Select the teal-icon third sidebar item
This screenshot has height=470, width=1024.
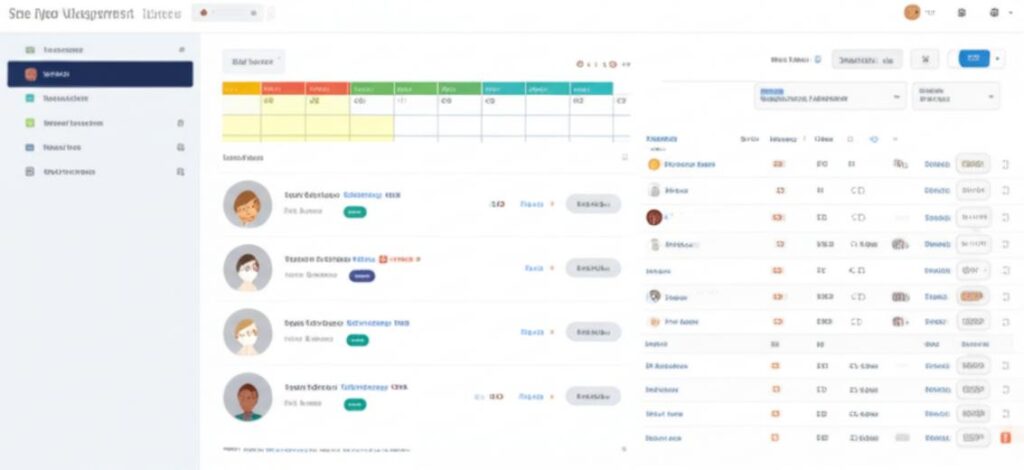(x=31, y=99)
